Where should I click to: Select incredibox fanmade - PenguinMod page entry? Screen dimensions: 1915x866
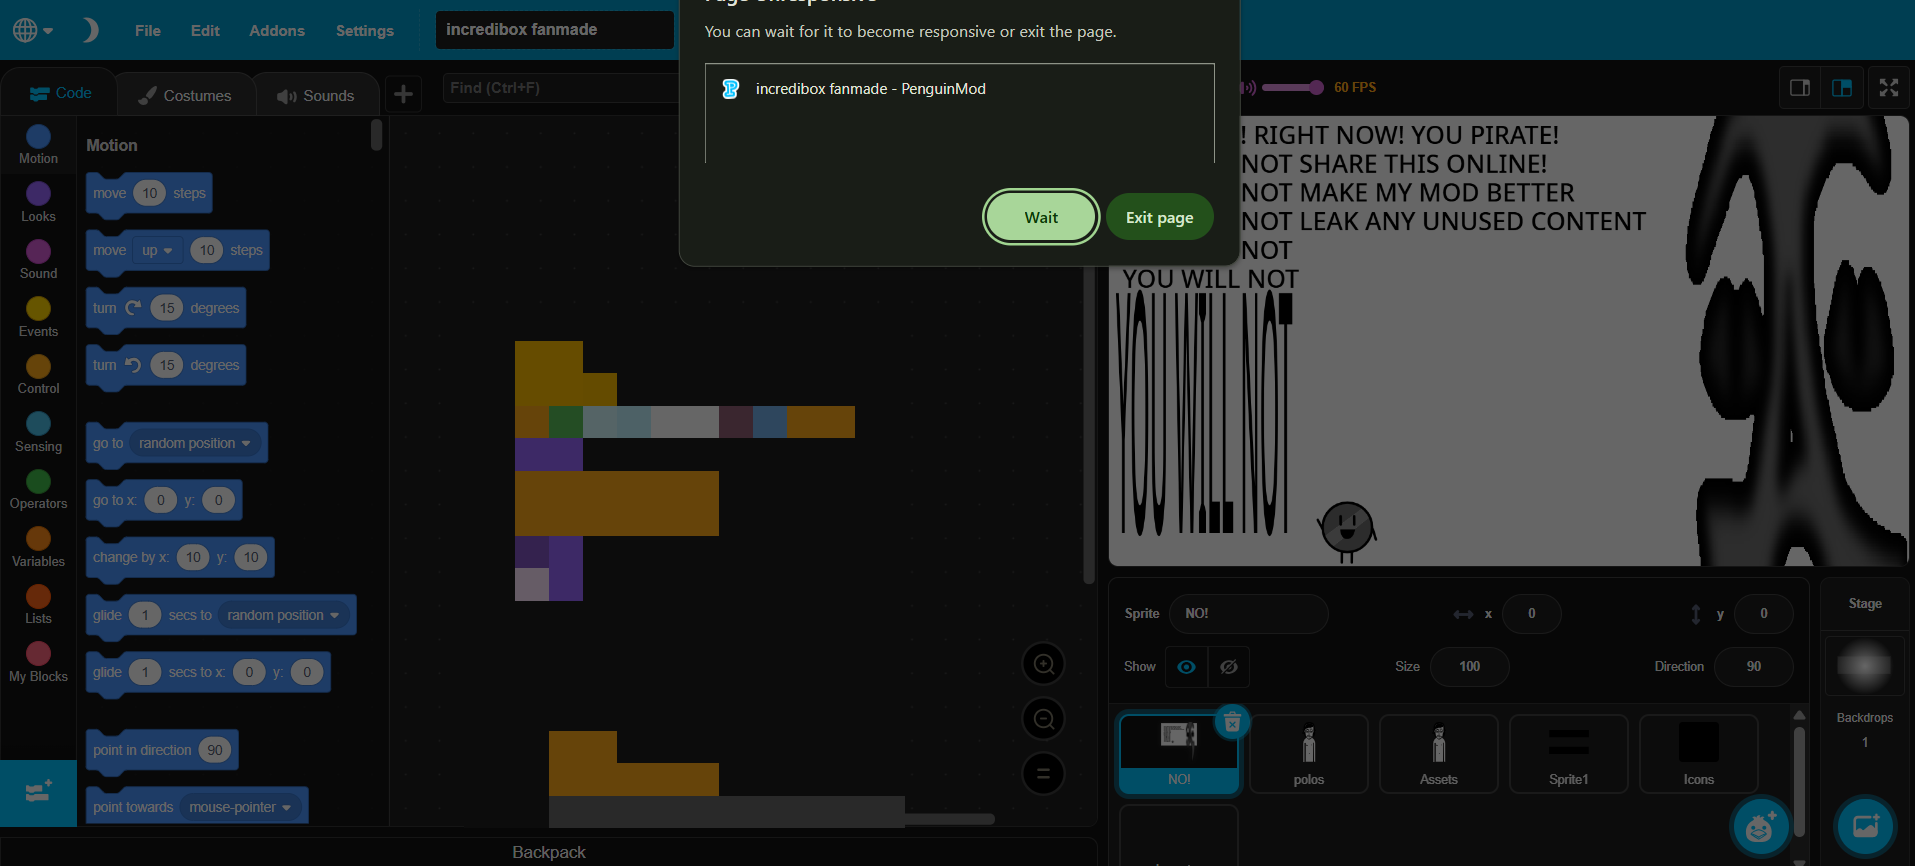point(958,89)
